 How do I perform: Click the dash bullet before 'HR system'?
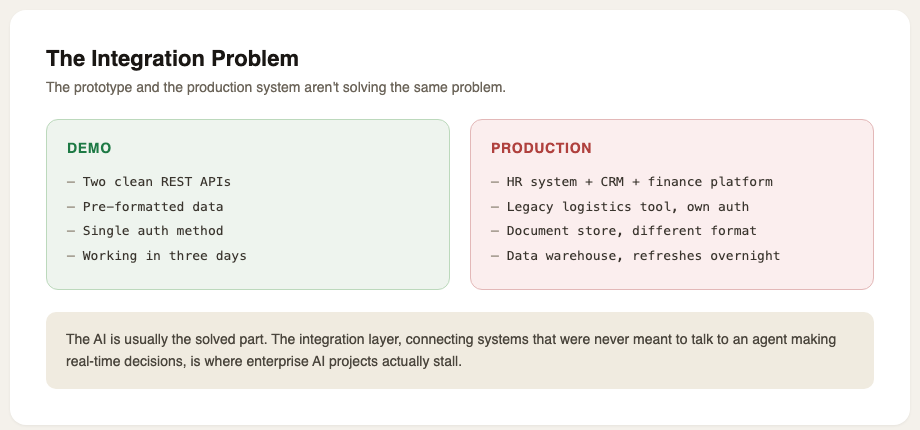pyautogui.click(x=495, y=182)
